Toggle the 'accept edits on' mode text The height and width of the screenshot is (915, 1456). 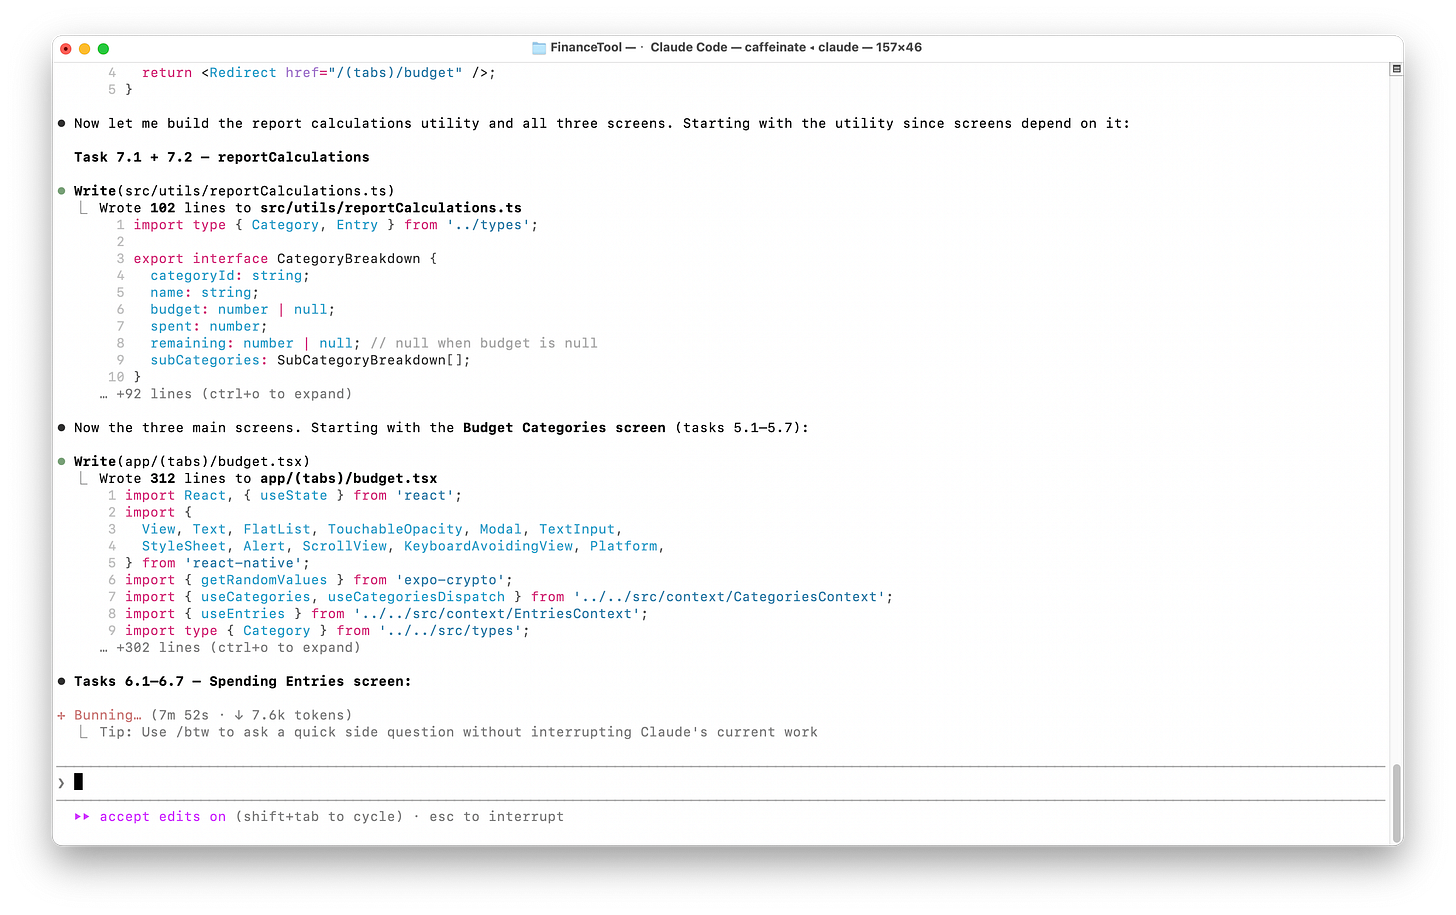[x=163, y=817]
